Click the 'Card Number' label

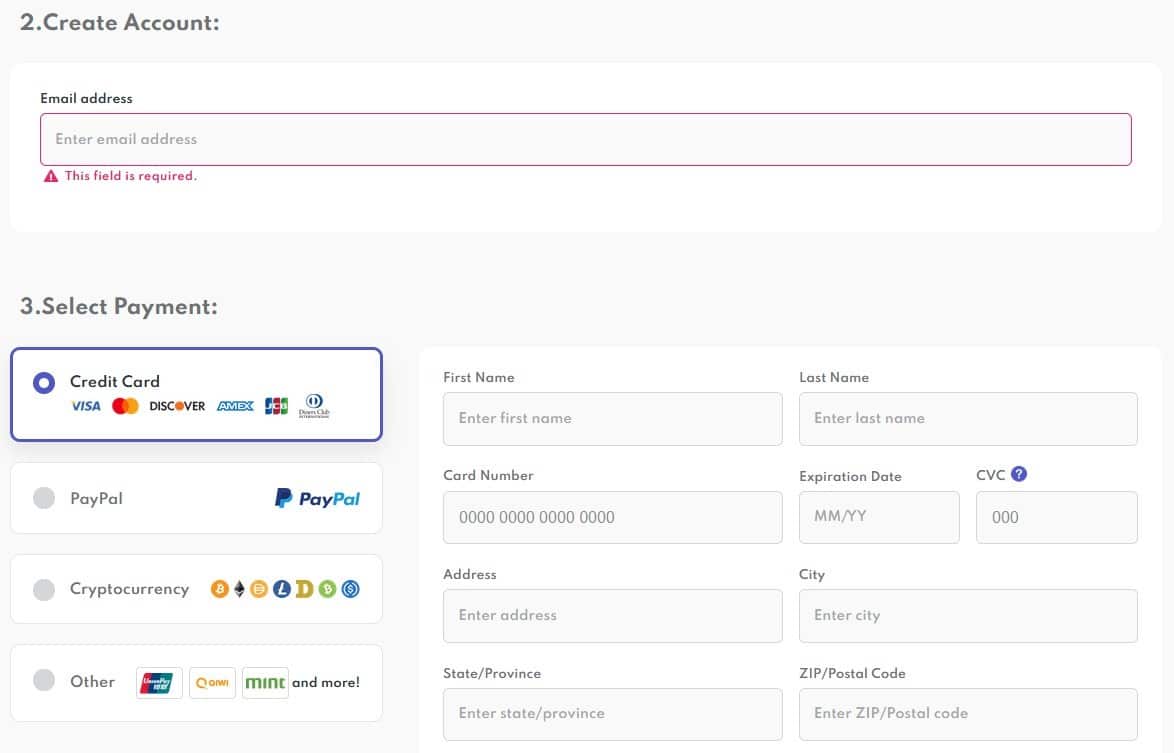click(488, 475)
